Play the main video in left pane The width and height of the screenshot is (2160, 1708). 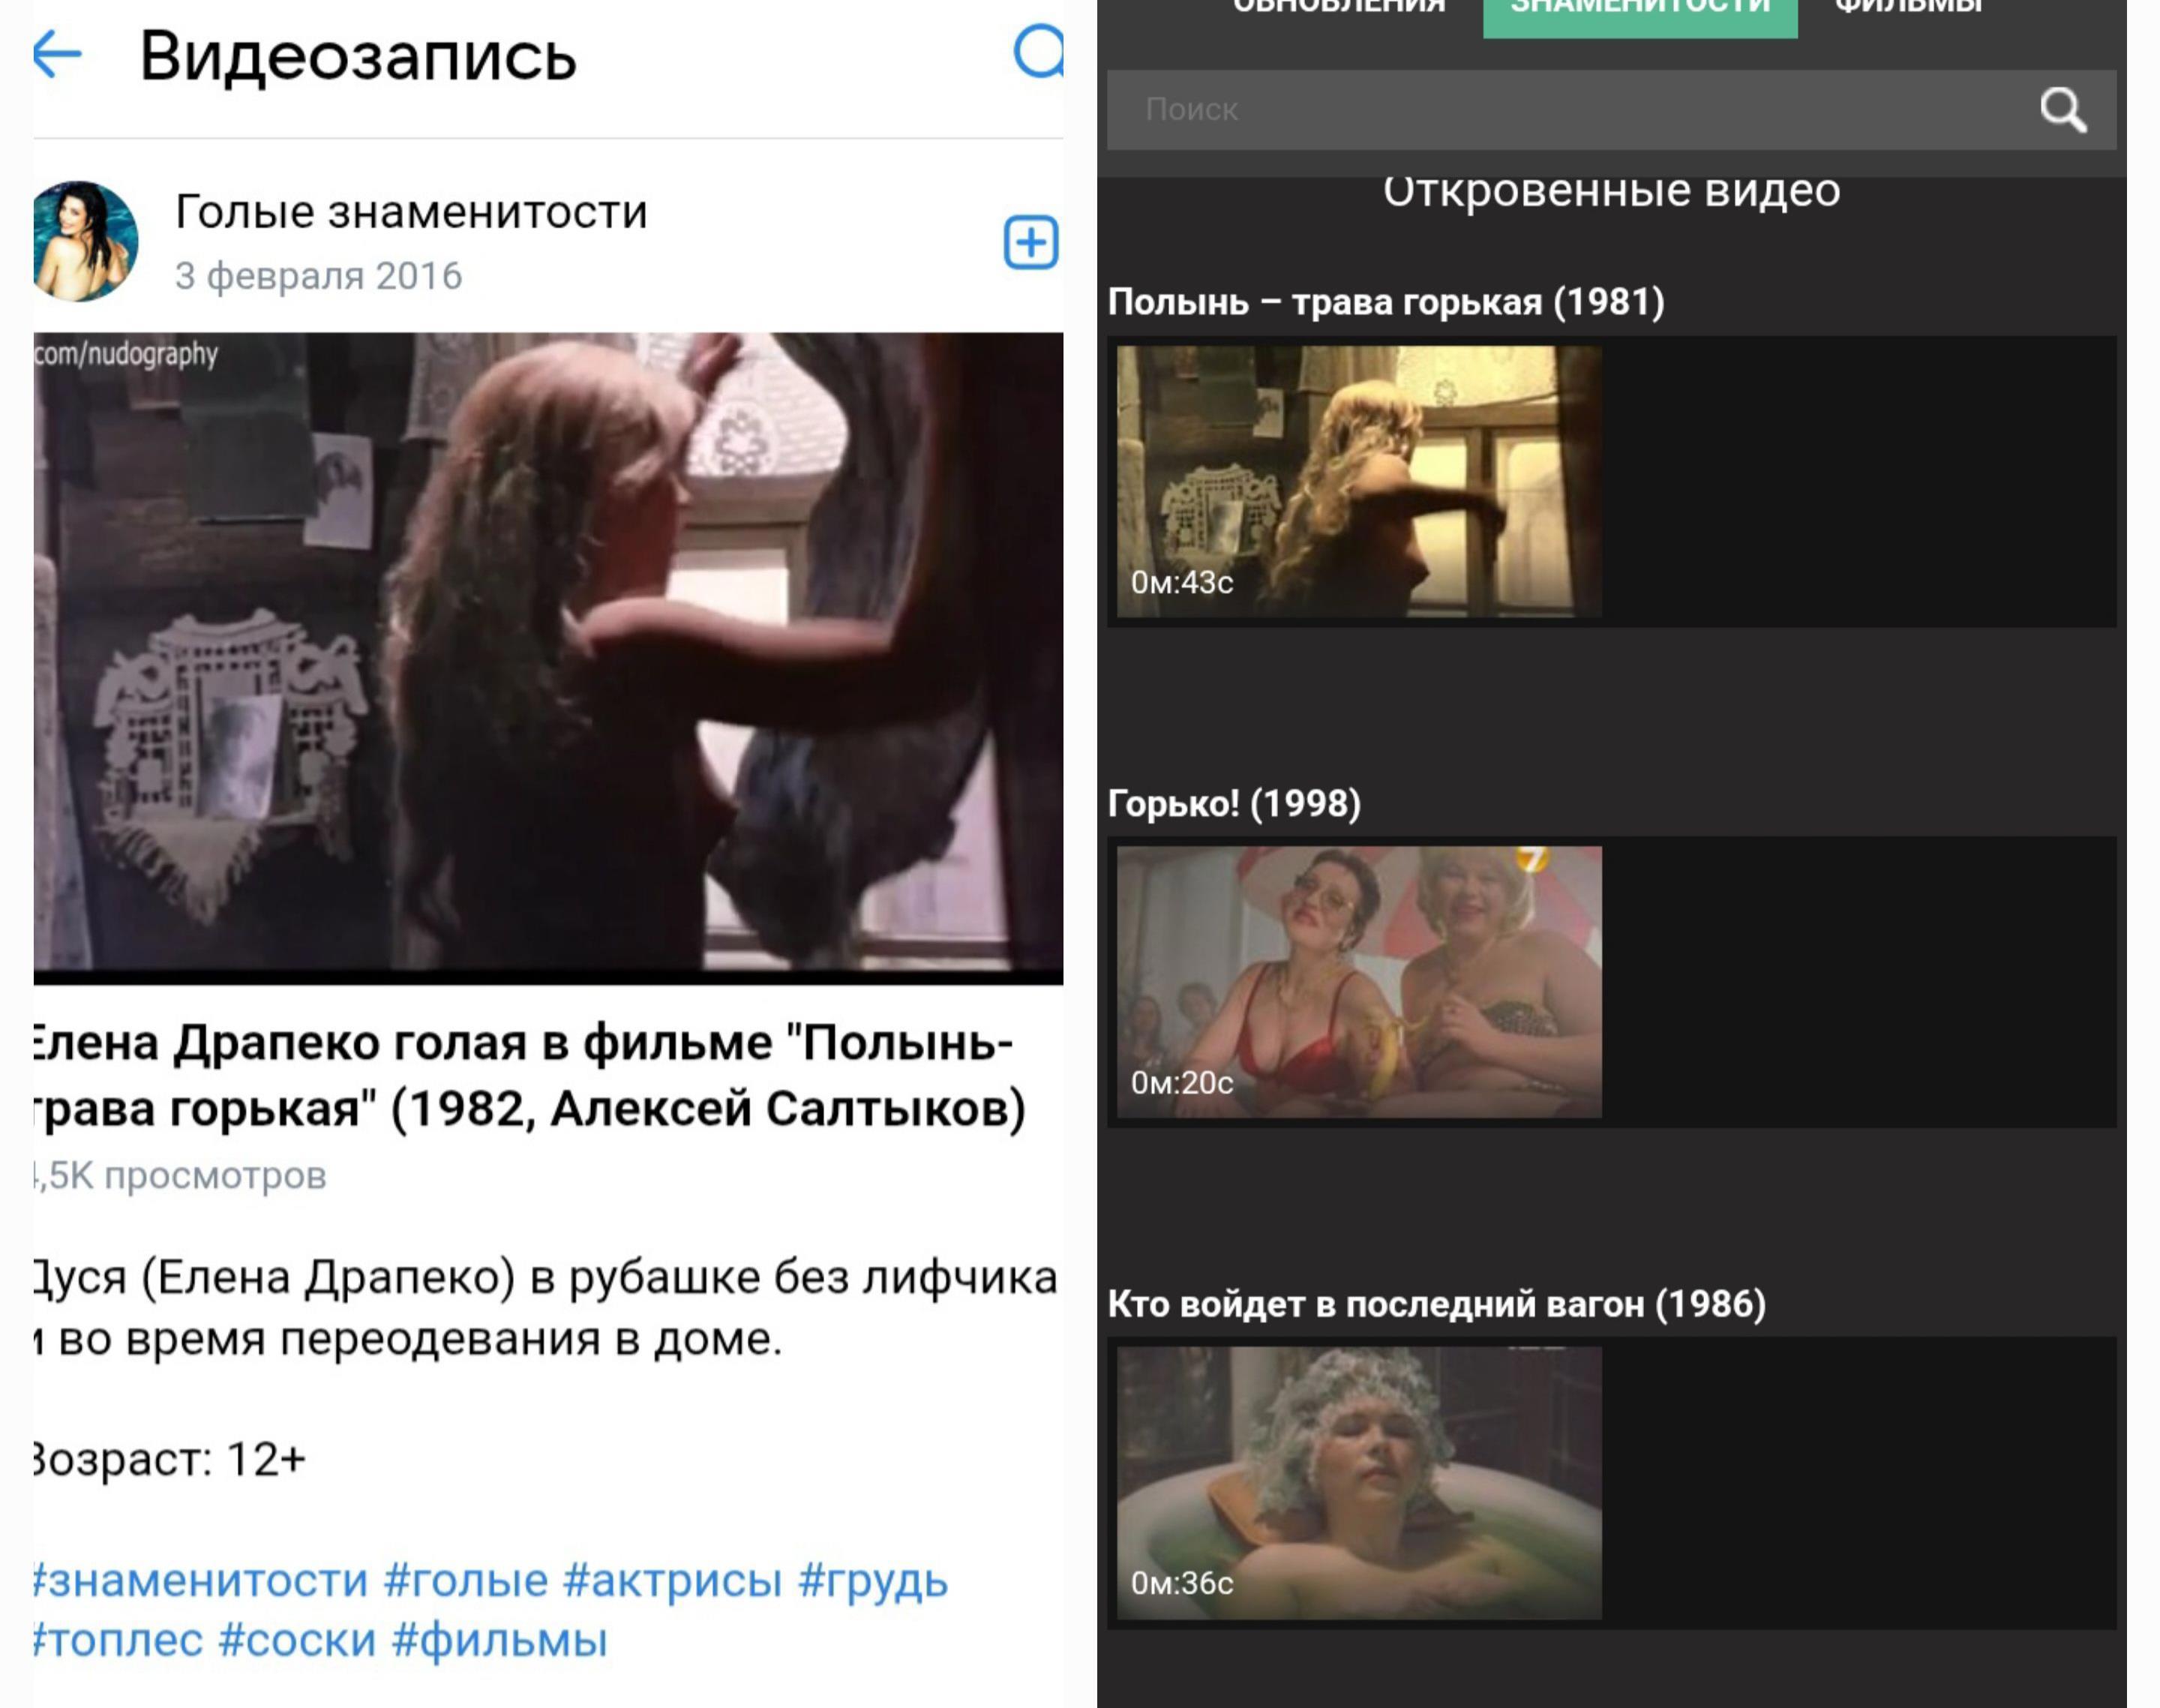coord(548,655)
